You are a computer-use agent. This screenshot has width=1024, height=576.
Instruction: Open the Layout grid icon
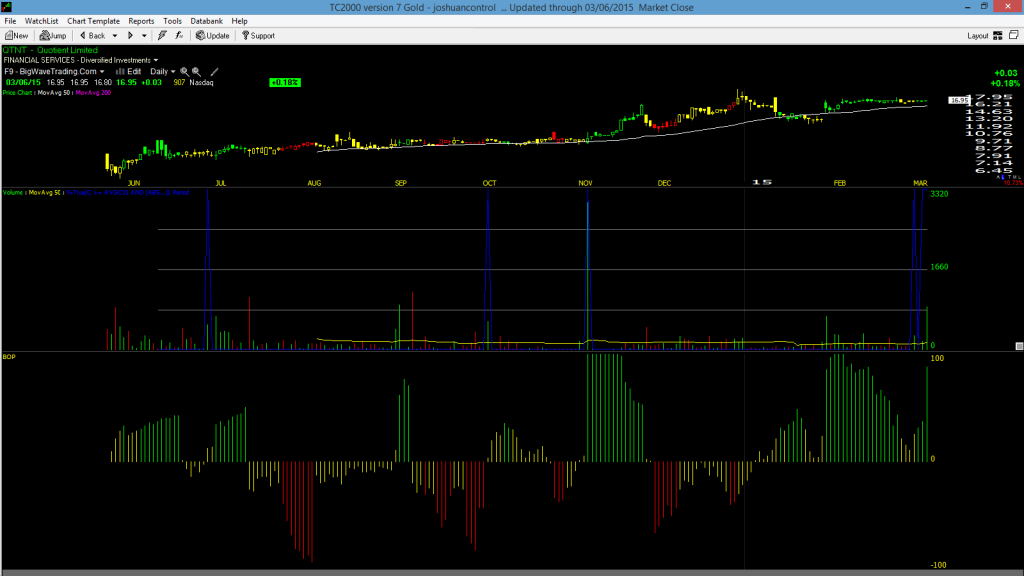pos(998,36)
